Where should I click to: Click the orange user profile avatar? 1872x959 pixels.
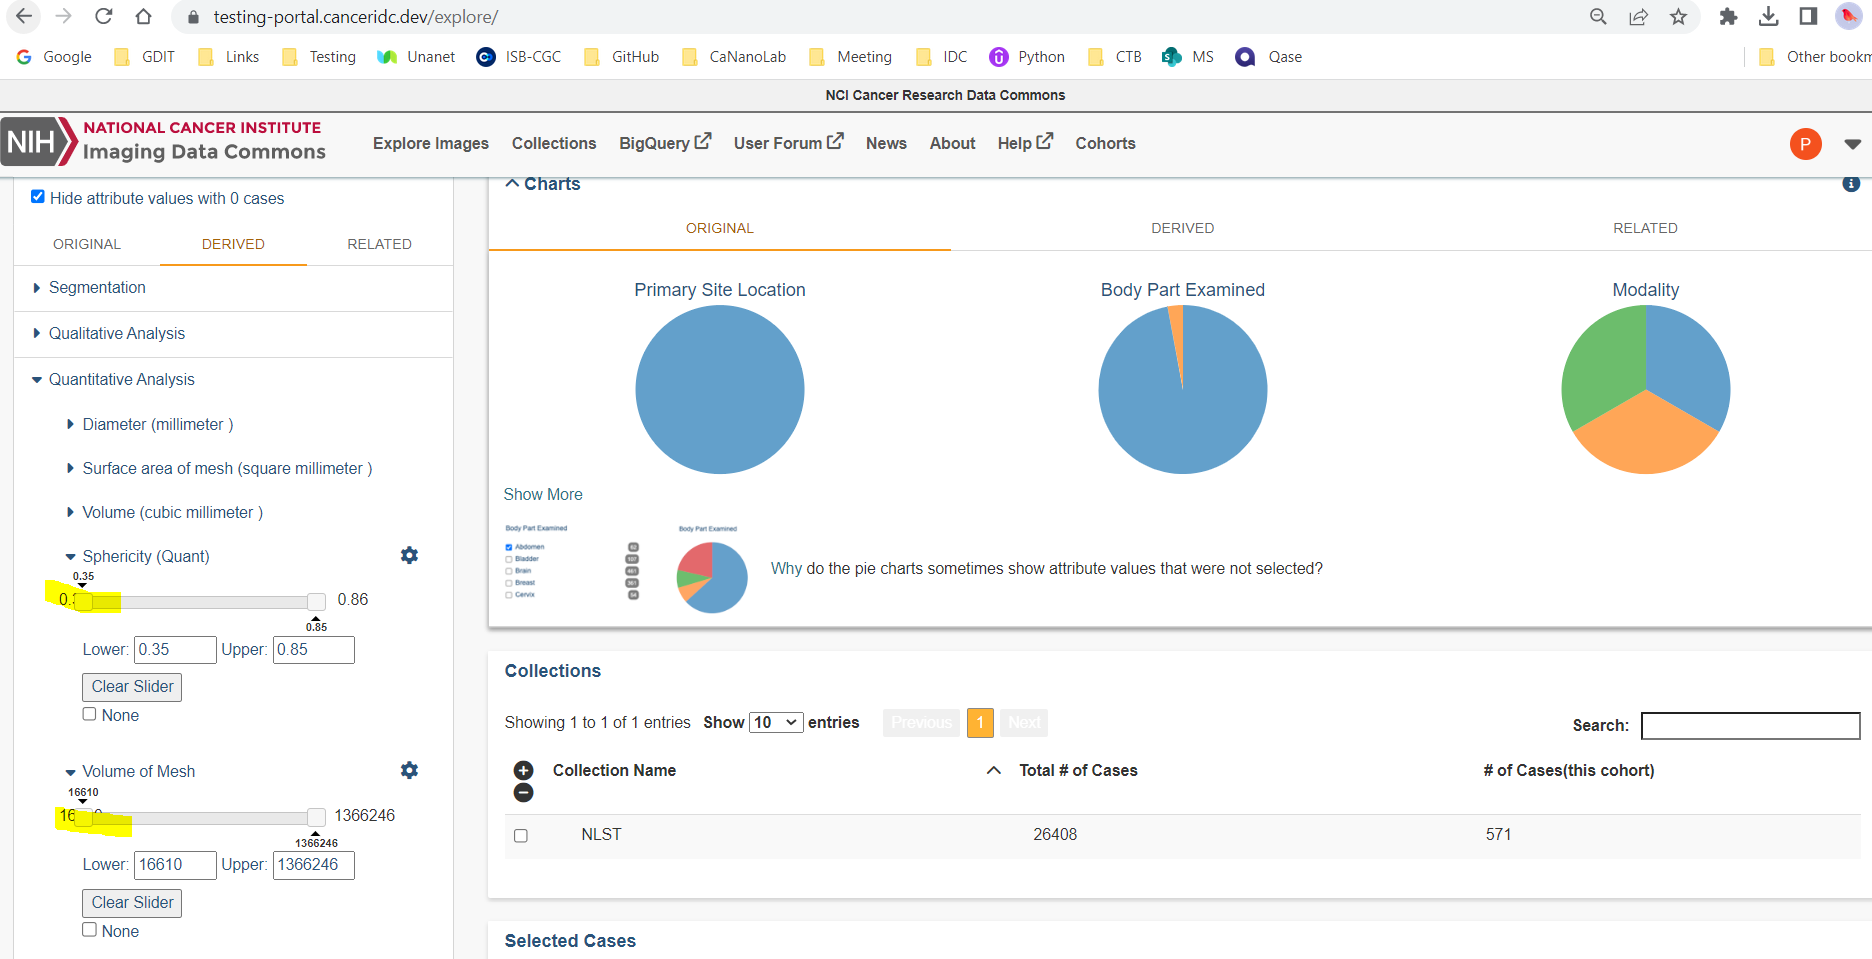(x=1805, y=144)
